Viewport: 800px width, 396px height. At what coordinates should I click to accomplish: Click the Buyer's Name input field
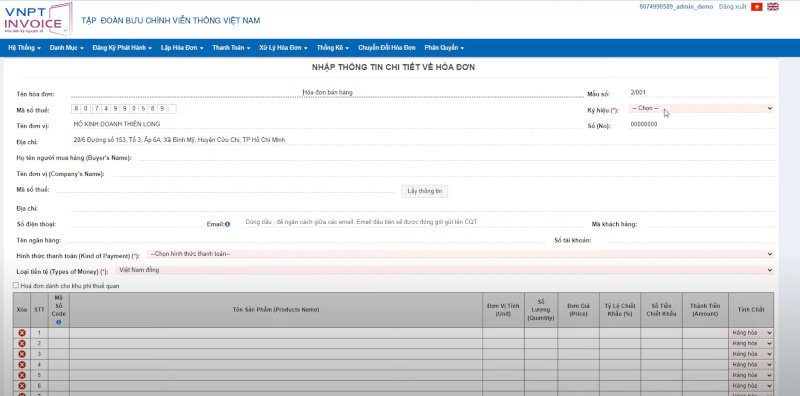(x=455, y=157)
